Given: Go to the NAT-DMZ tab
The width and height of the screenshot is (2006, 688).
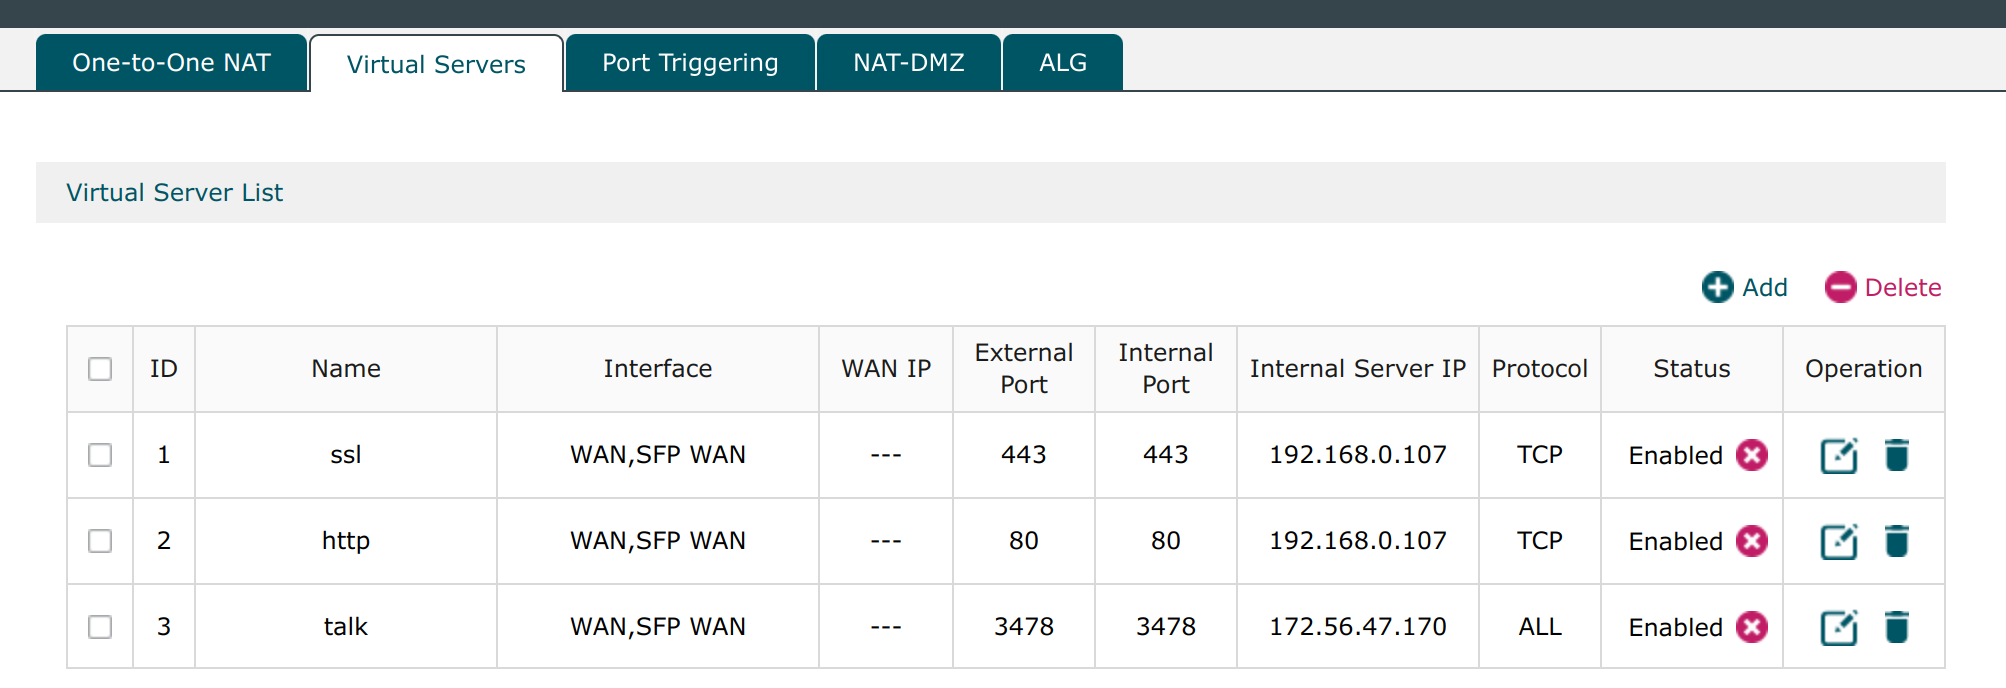Looking at the screenshot, I should click(908, 63).
